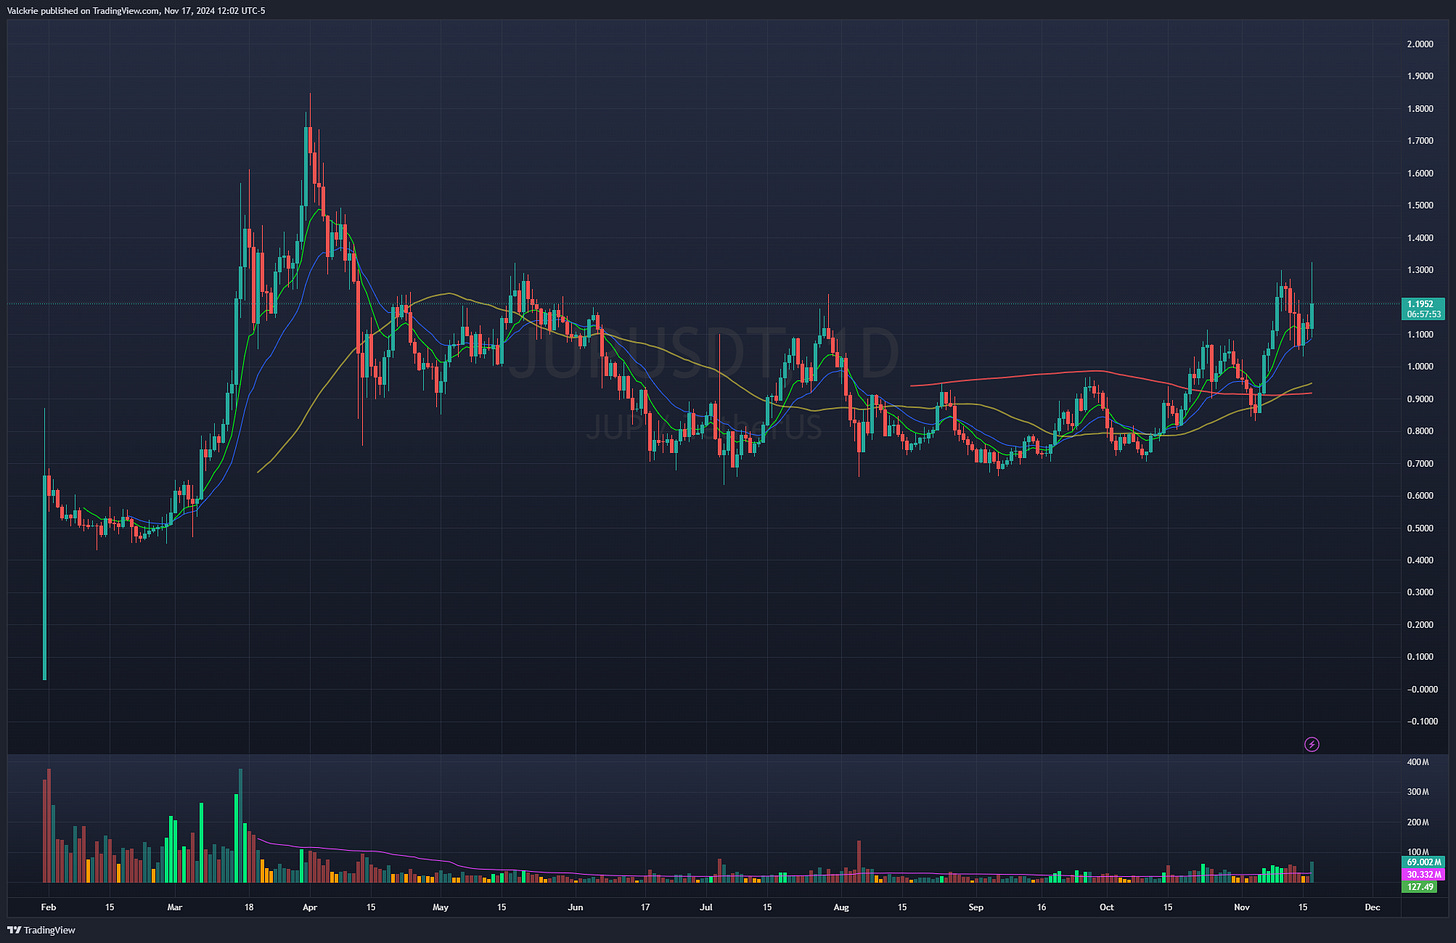Click the 1.5000 price axis label
This screenshot has height=943, width=1456.
(x=1420, y=206)
